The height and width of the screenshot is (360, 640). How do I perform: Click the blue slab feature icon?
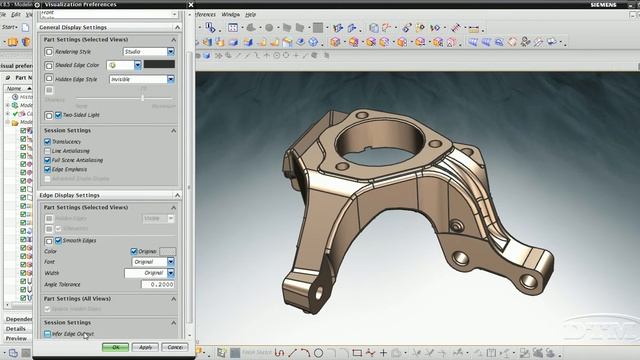[233, 42]
